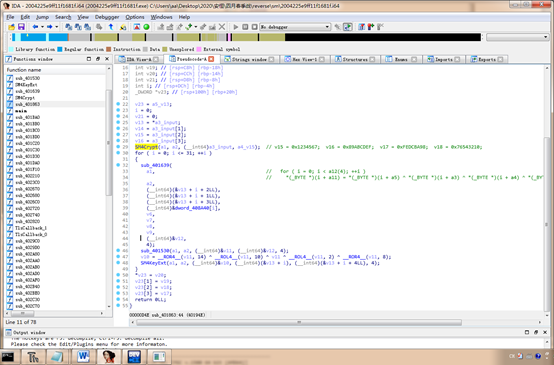Image resolution: width=554 pixels, height=365 pixels.
Task: Click the functions list vertical scrollbar thumb
Action: coord(109,142)
